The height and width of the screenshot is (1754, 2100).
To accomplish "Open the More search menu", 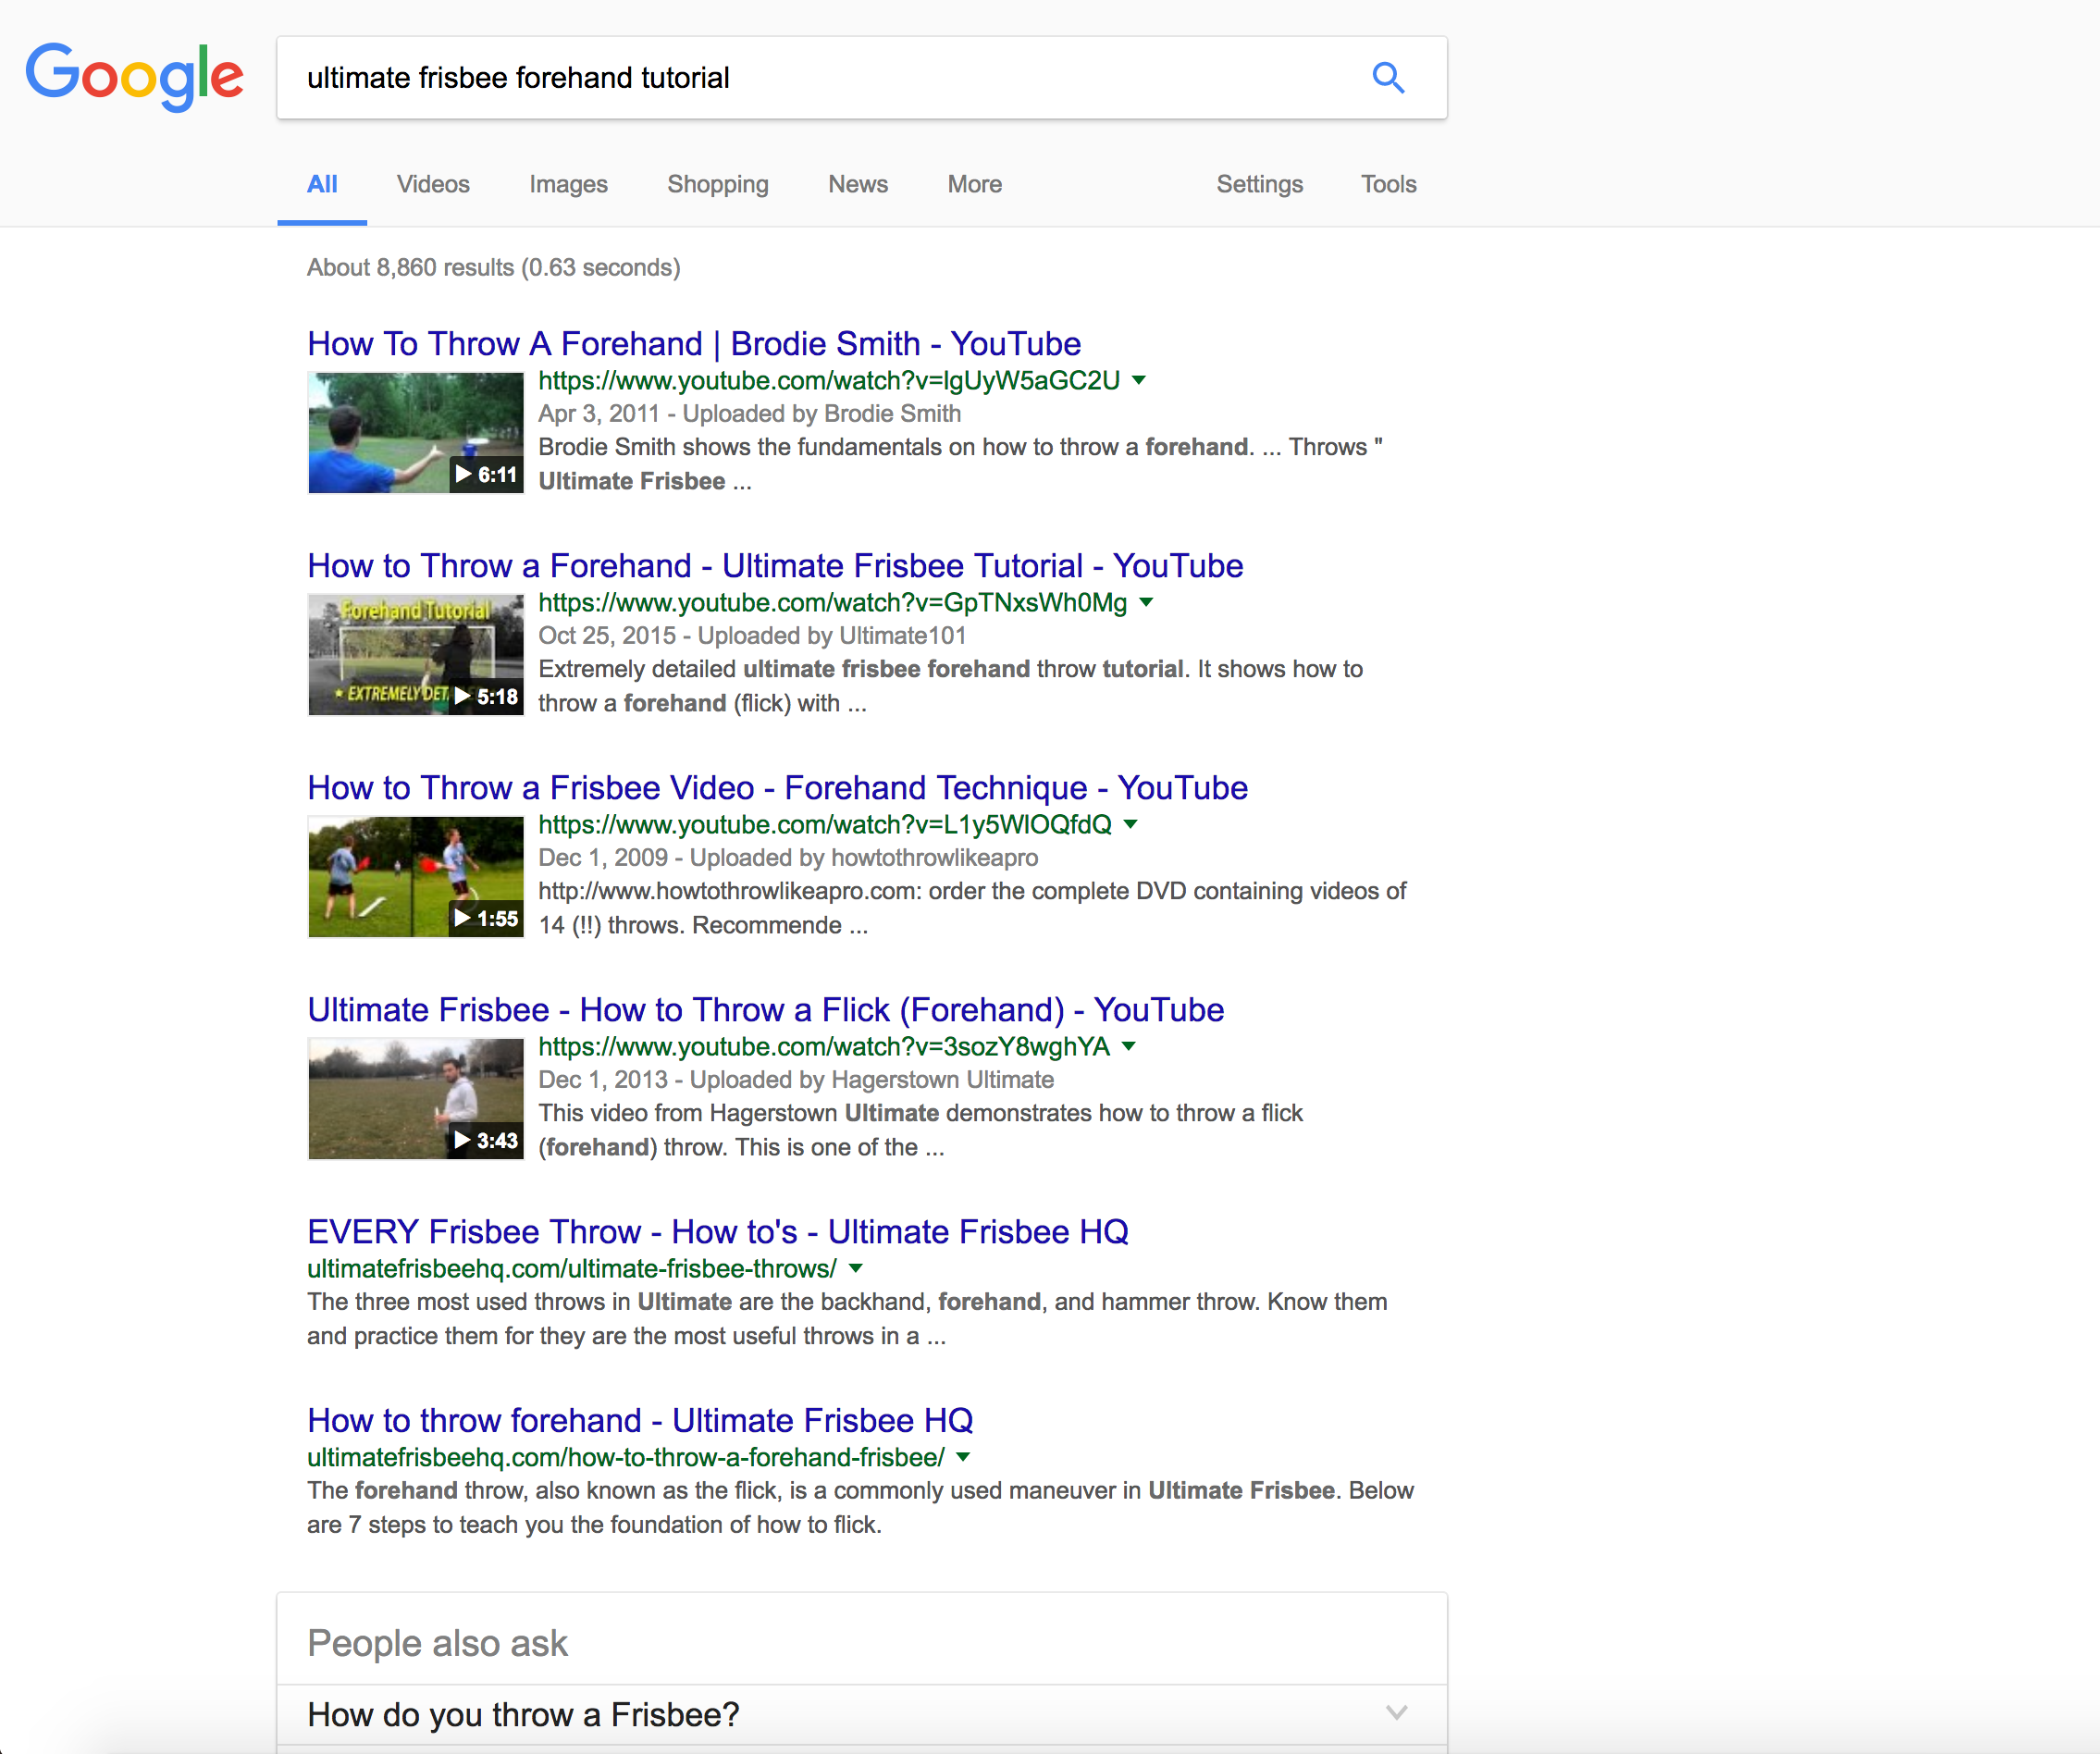I will tap(974, 184).
